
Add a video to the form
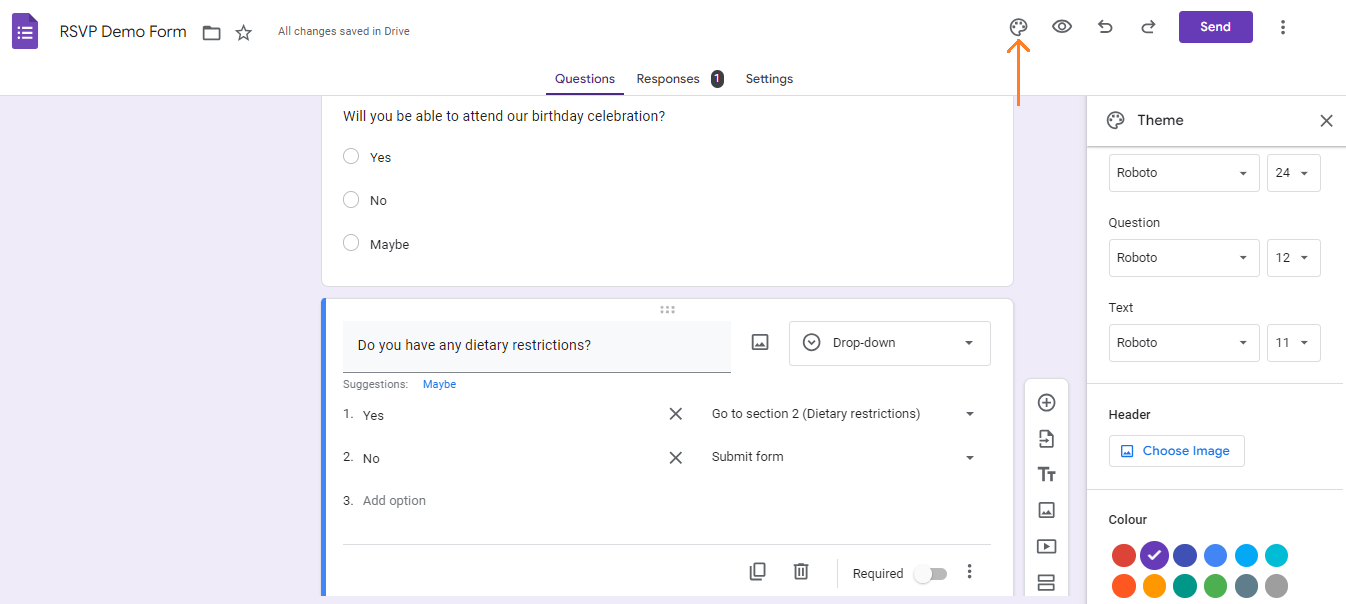(1046, 546)
